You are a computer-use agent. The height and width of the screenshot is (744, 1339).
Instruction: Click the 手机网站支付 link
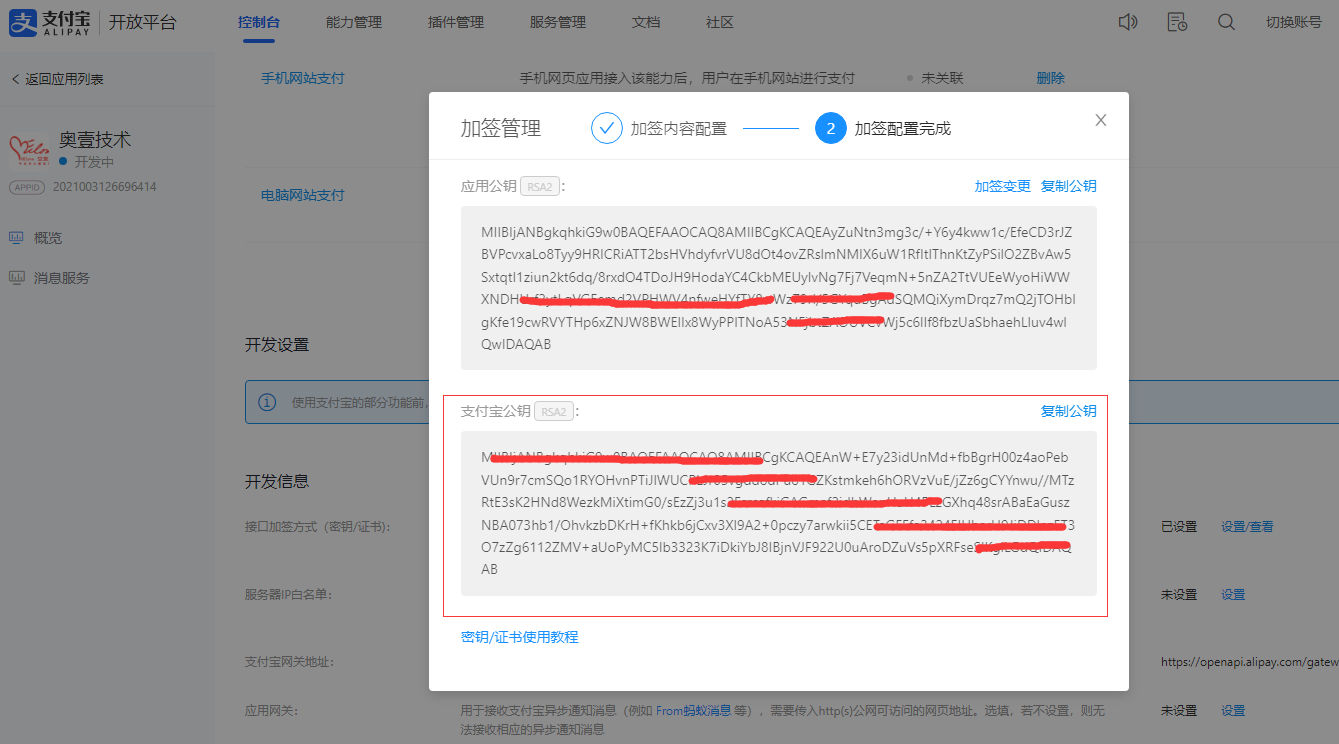tap(303, 78)
